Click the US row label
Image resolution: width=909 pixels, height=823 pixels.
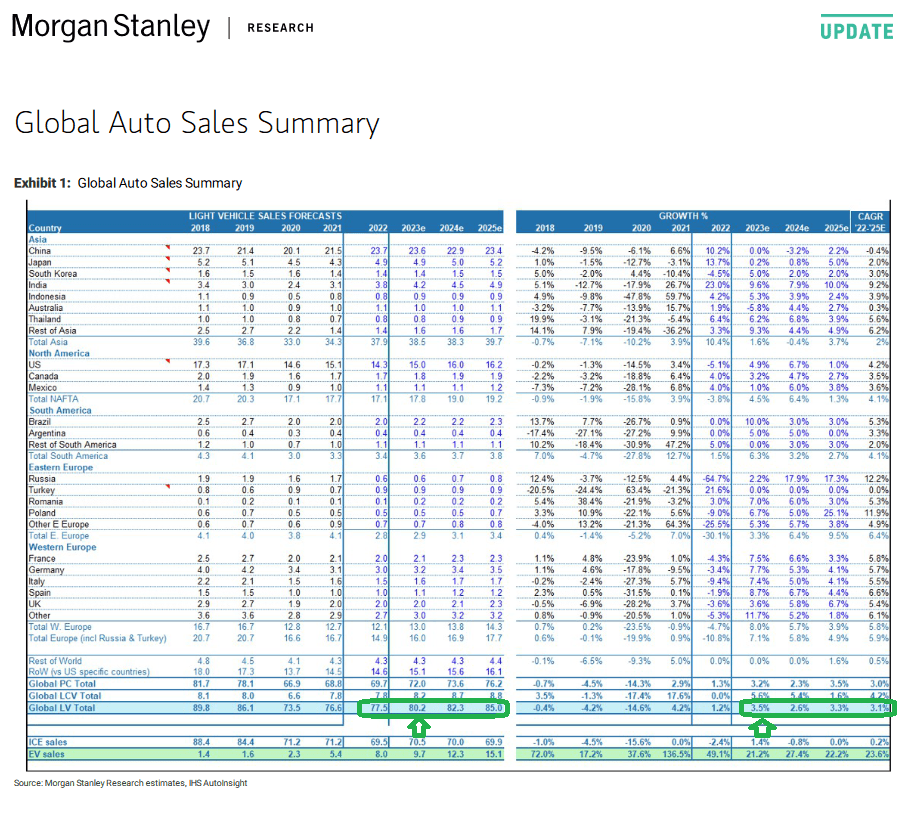35,365
